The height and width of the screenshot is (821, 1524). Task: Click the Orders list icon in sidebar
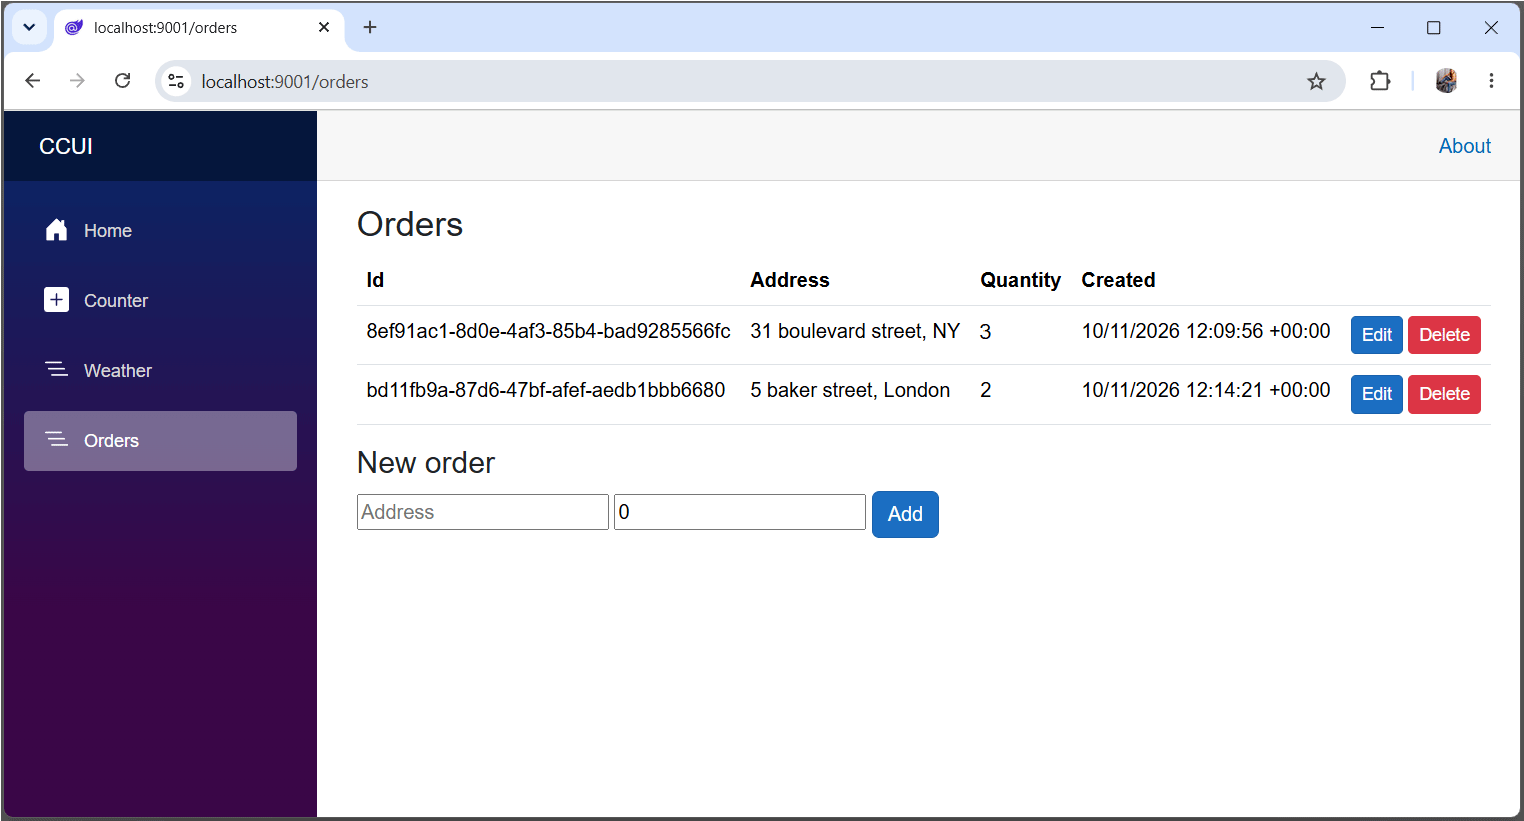click(56, 439)
